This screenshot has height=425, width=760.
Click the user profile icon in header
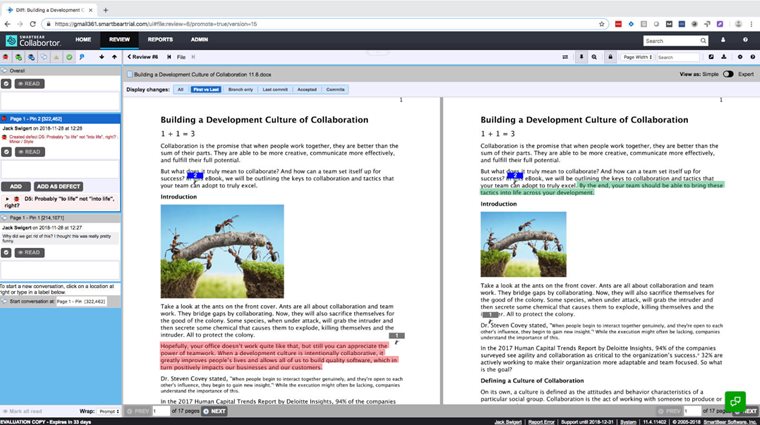pos(723,40)
